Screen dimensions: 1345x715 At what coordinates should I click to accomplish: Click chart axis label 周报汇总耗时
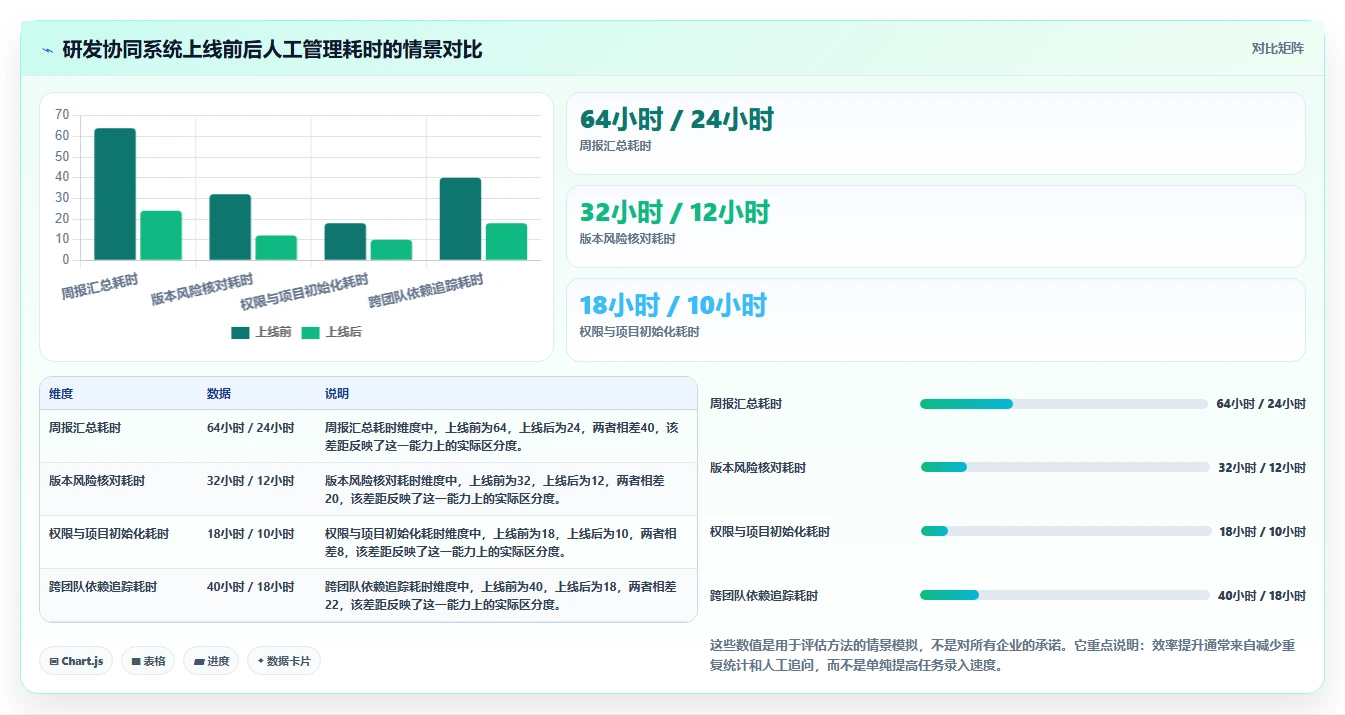[100, 286]
